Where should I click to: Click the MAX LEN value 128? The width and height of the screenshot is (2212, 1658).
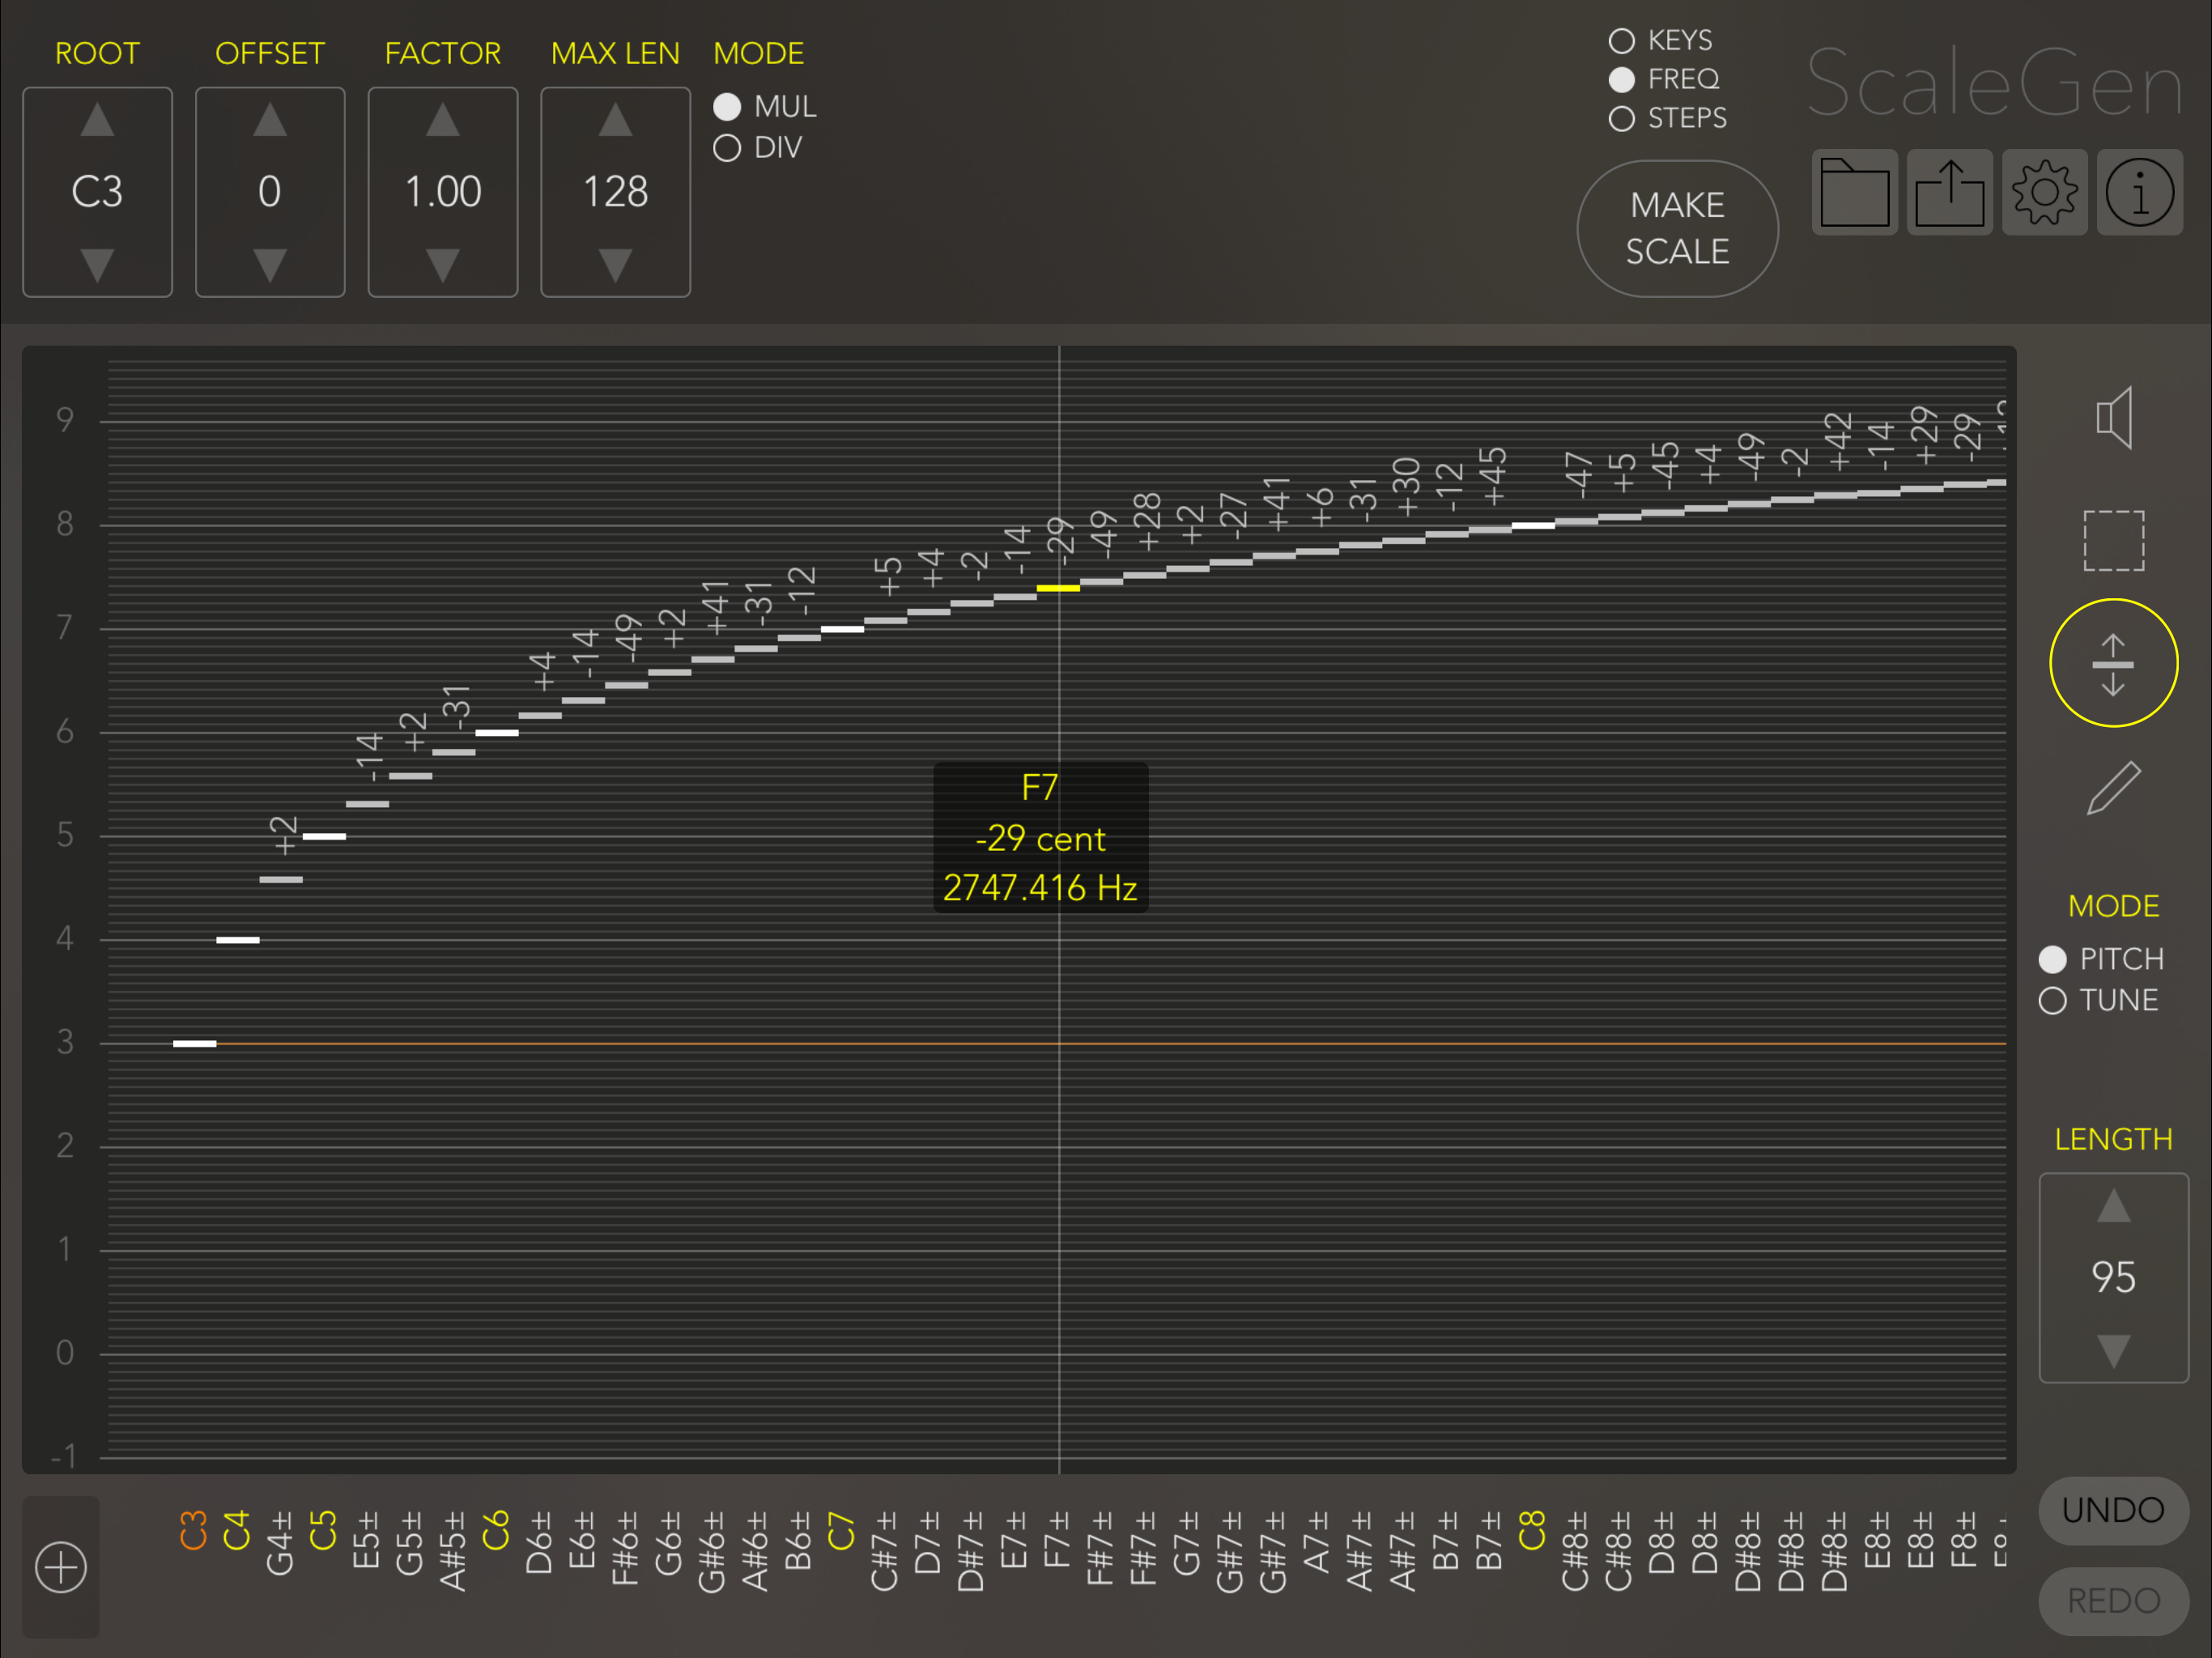[x=616, y=192]
